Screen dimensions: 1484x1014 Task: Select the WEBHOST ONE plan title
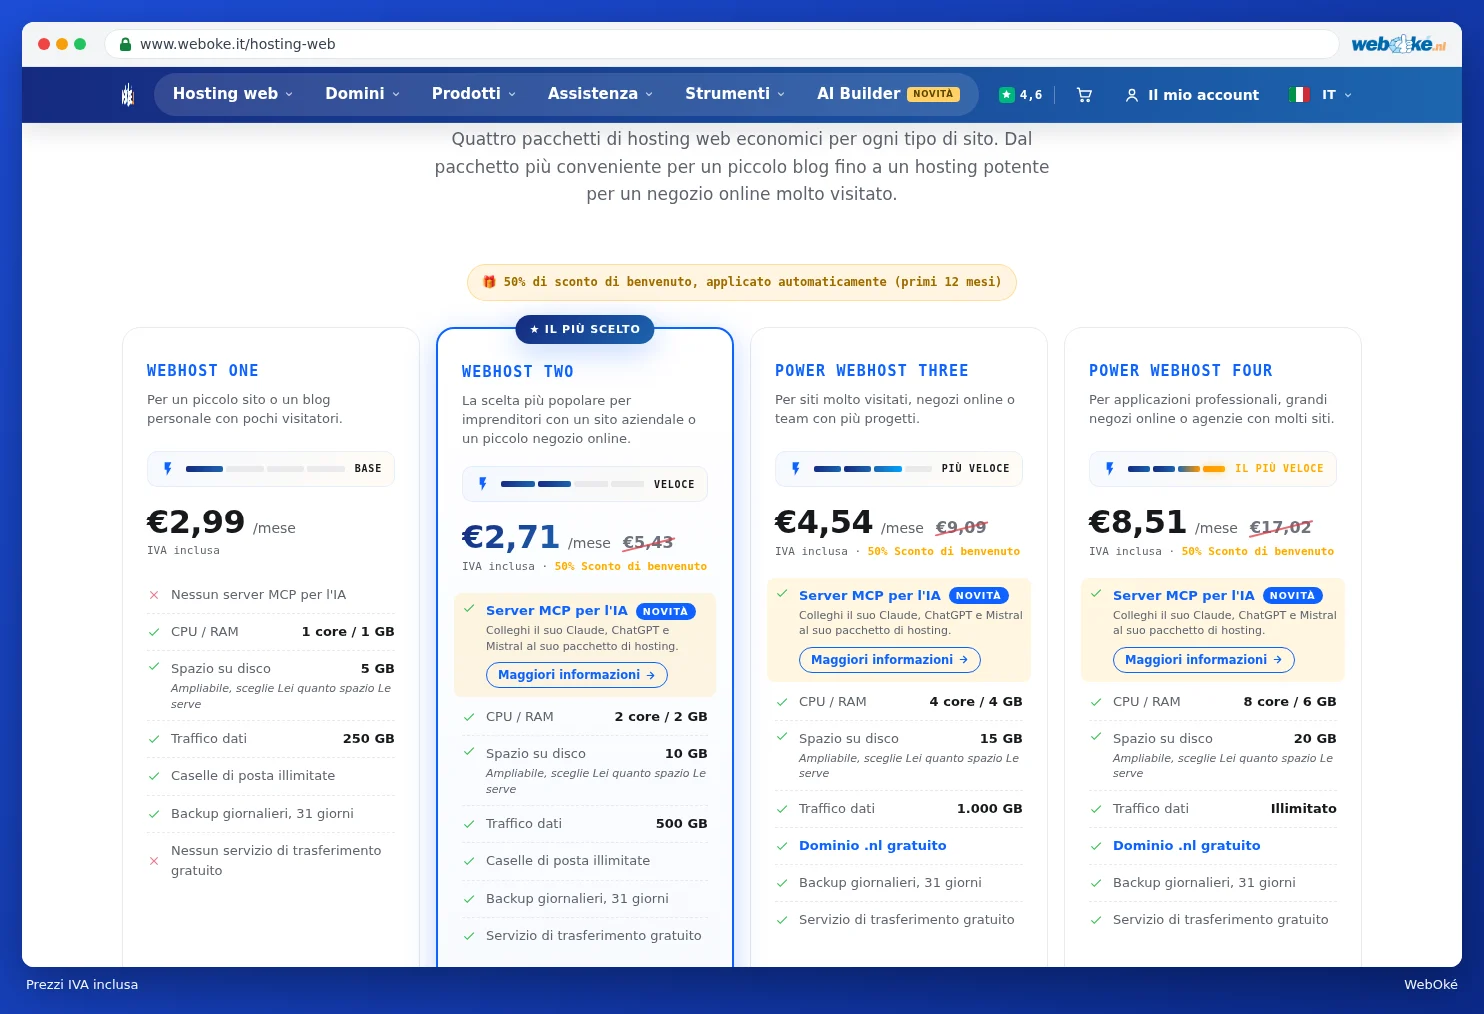tap(203, 371)
